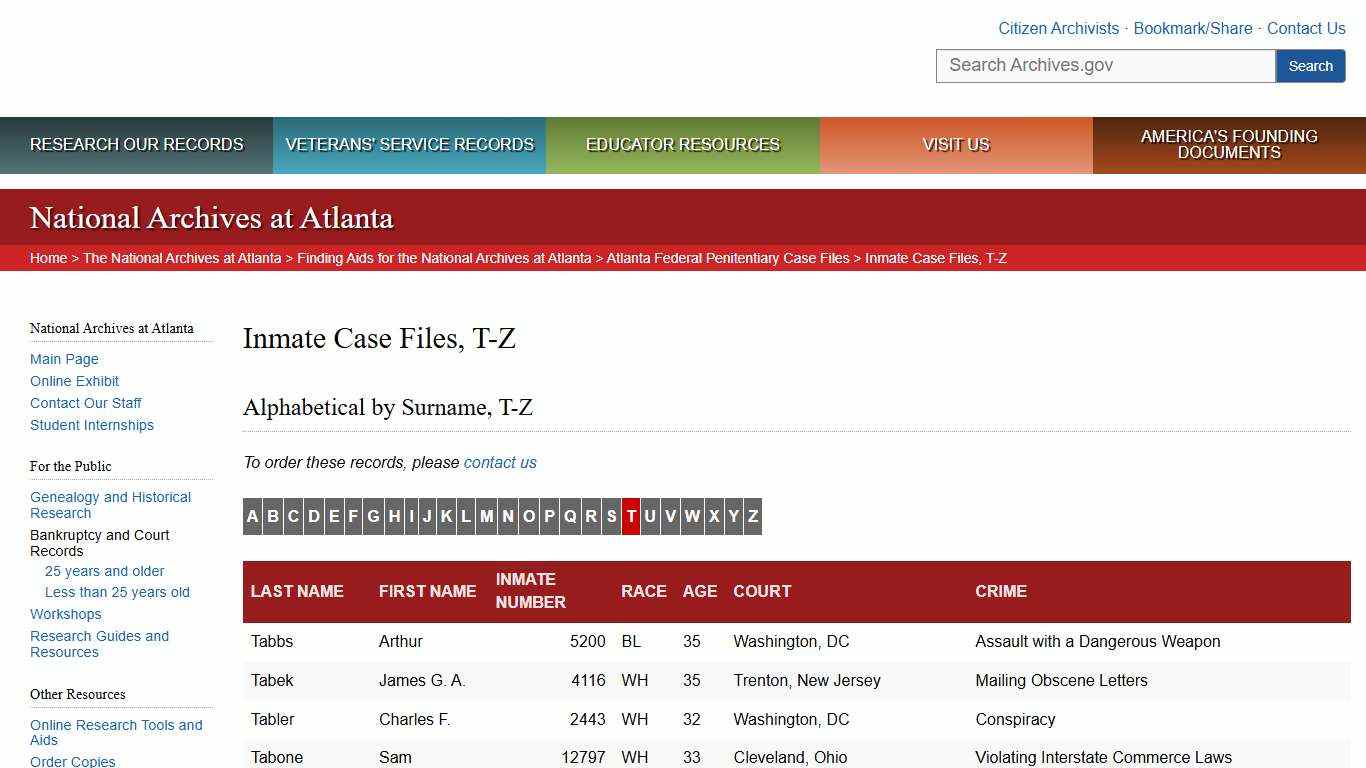This screenshot has width=1366, height=768.
Task: Jump to surnames starting with Z
Action: click(x=751, y=516)
